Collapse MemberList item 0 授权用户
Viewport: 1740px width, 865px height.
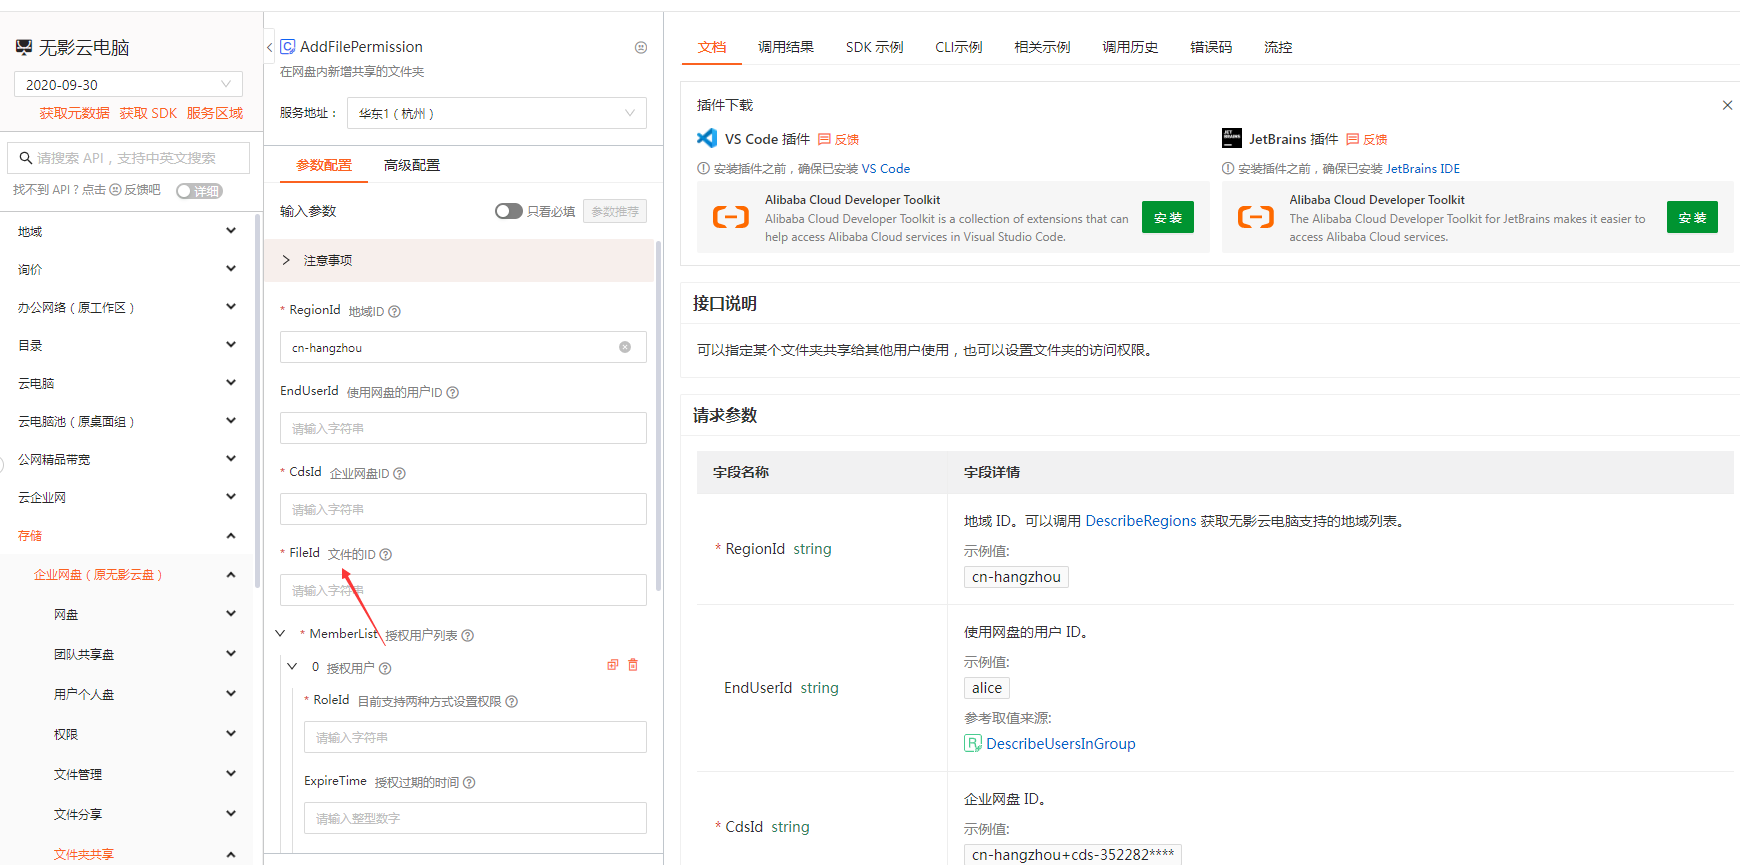pos(292,666)
